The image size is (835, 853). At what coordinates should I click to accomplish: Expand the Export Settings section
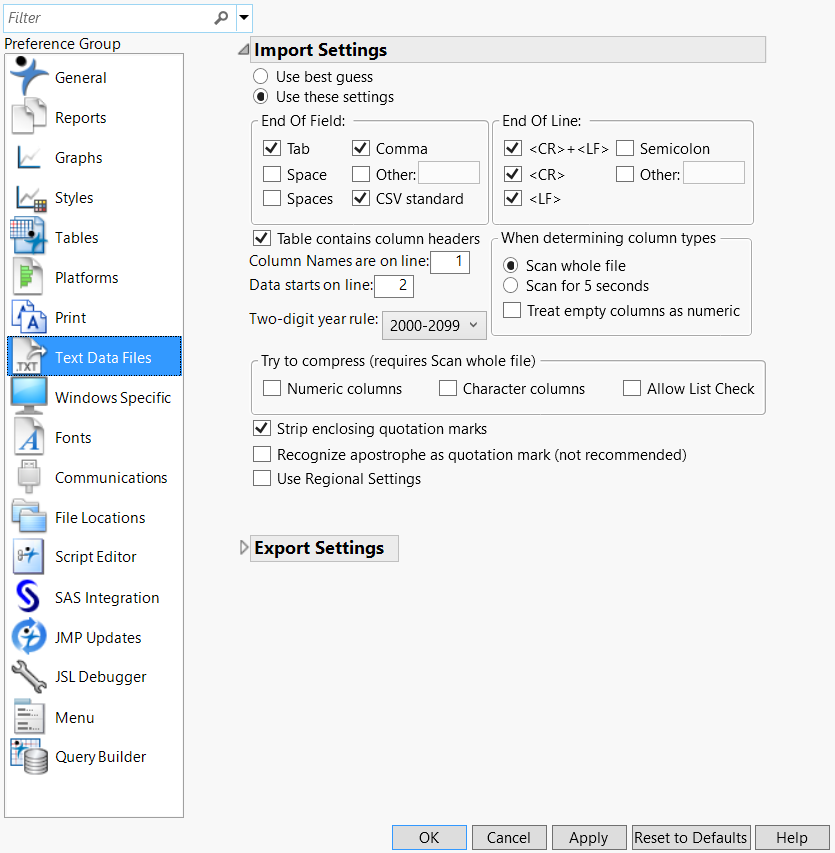pos(244,548)
